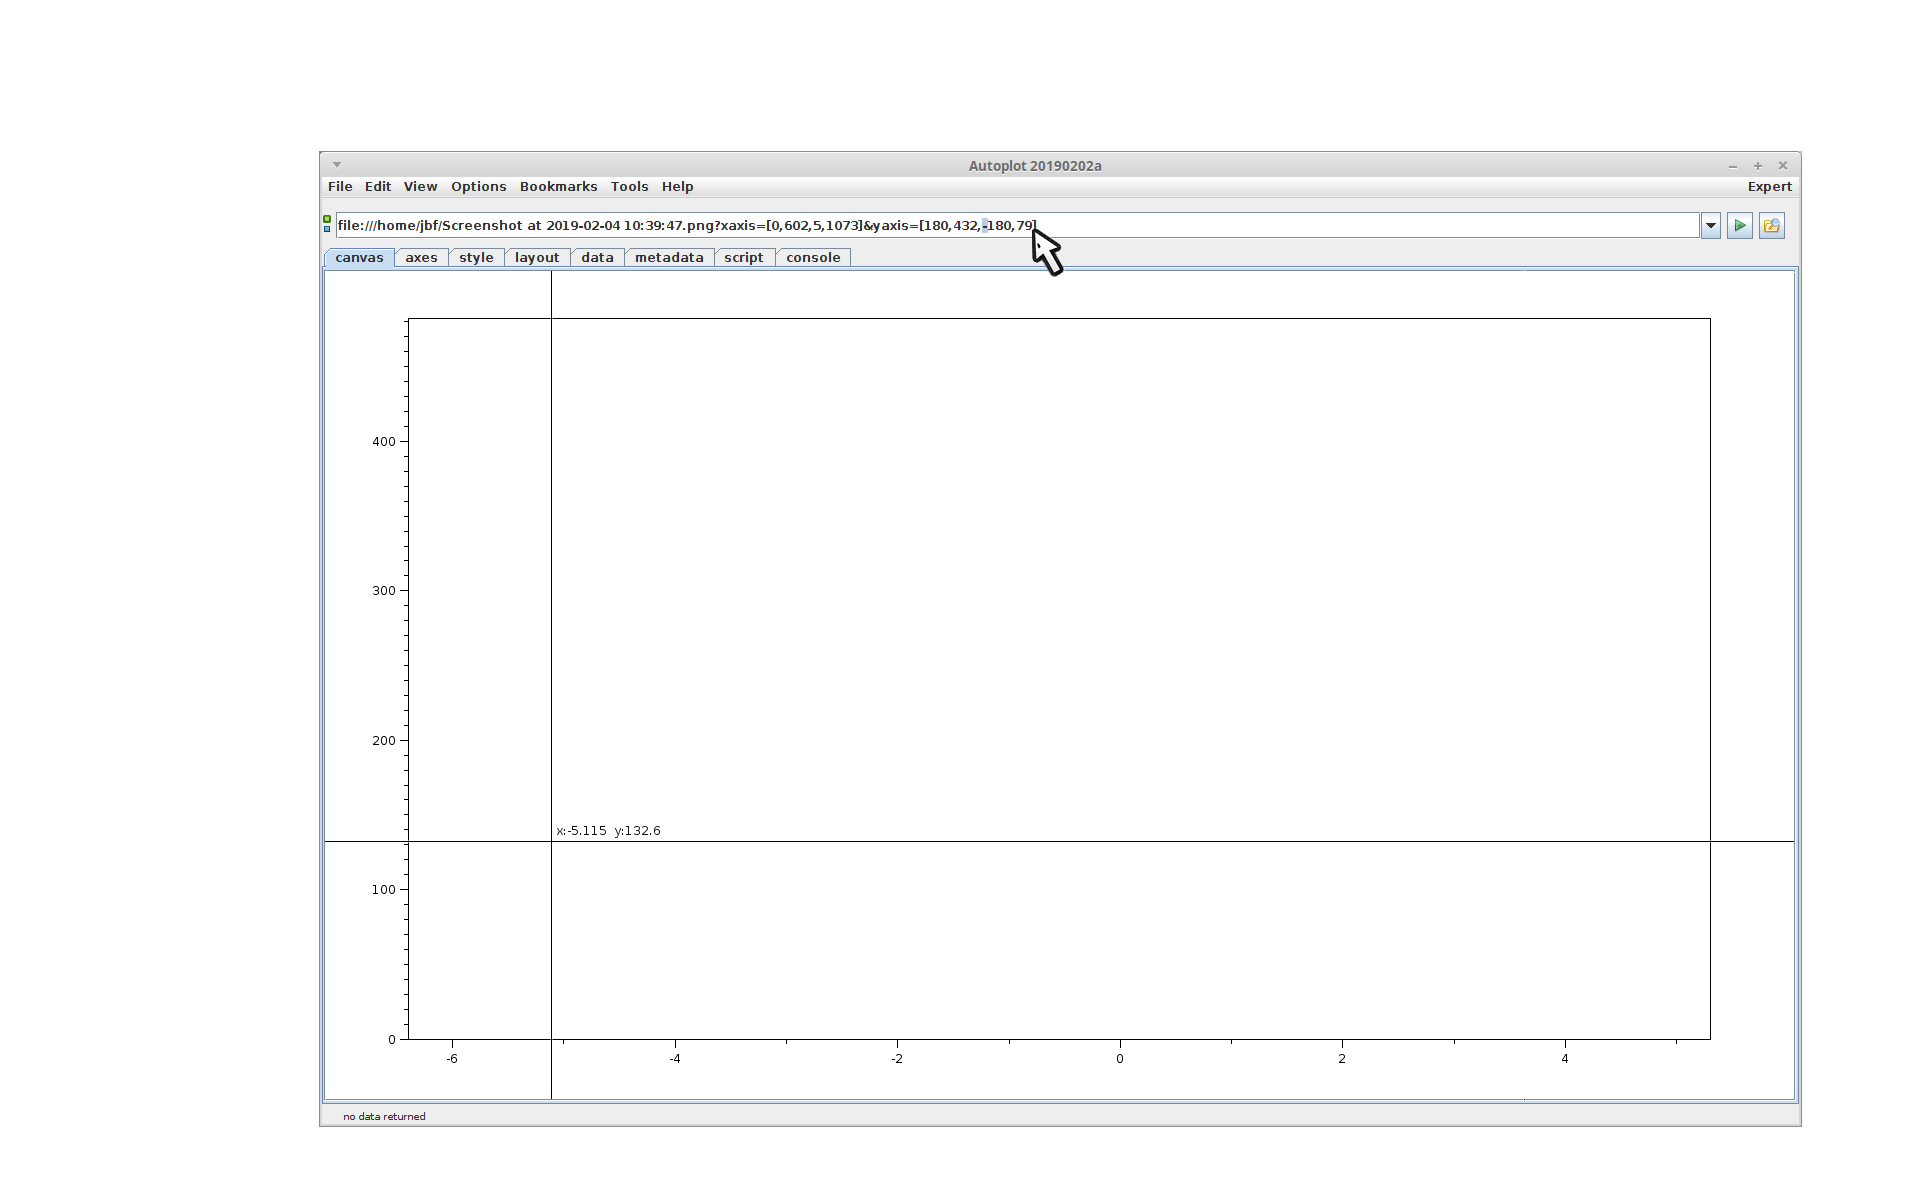Open the inspect data source editor icon
1920x1200 pixels.
[x=1771, y=226]
